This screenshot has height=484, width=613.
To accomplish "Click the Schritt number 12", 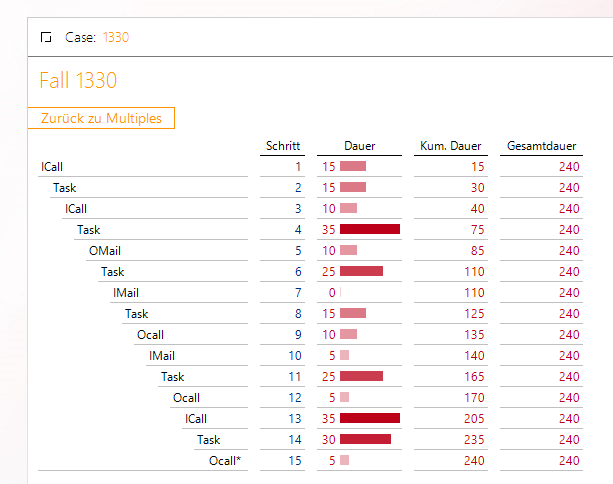I will [x=295, y=398].
